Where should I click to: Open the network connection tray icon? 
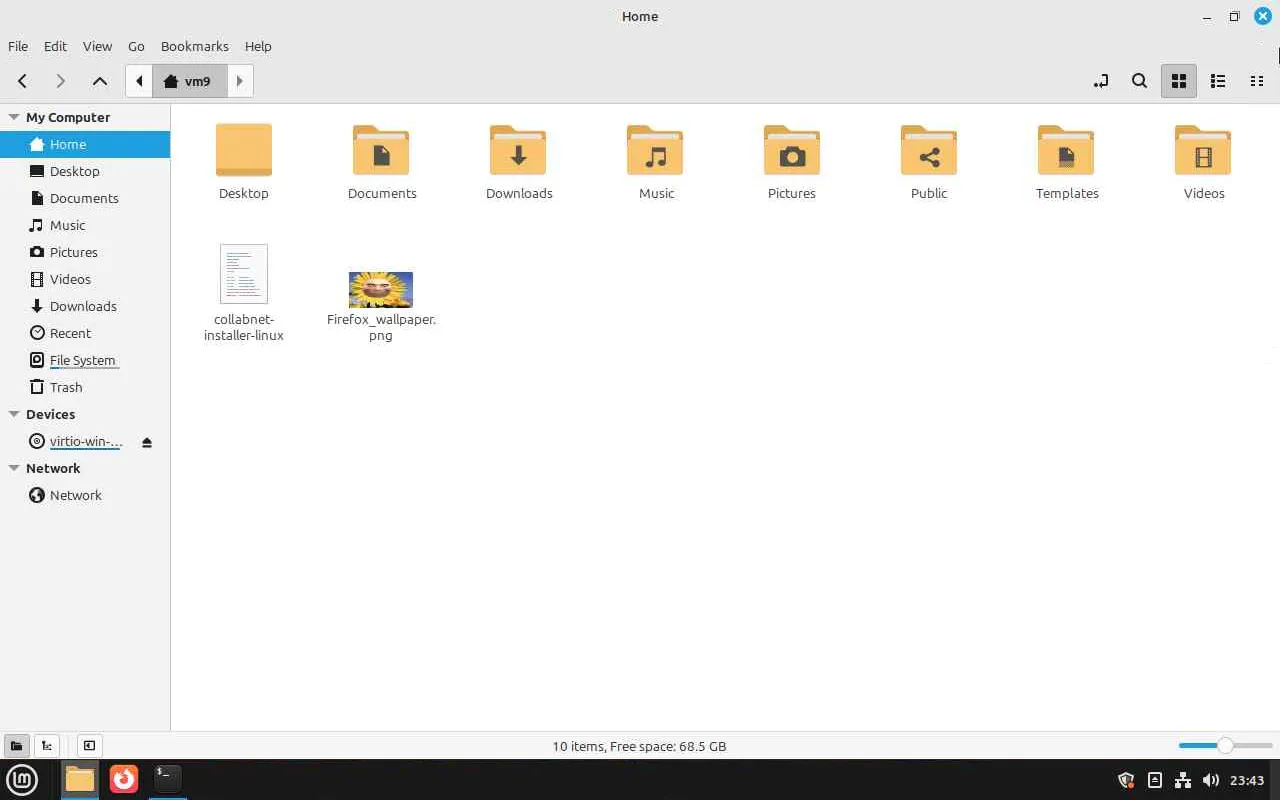1182,780
